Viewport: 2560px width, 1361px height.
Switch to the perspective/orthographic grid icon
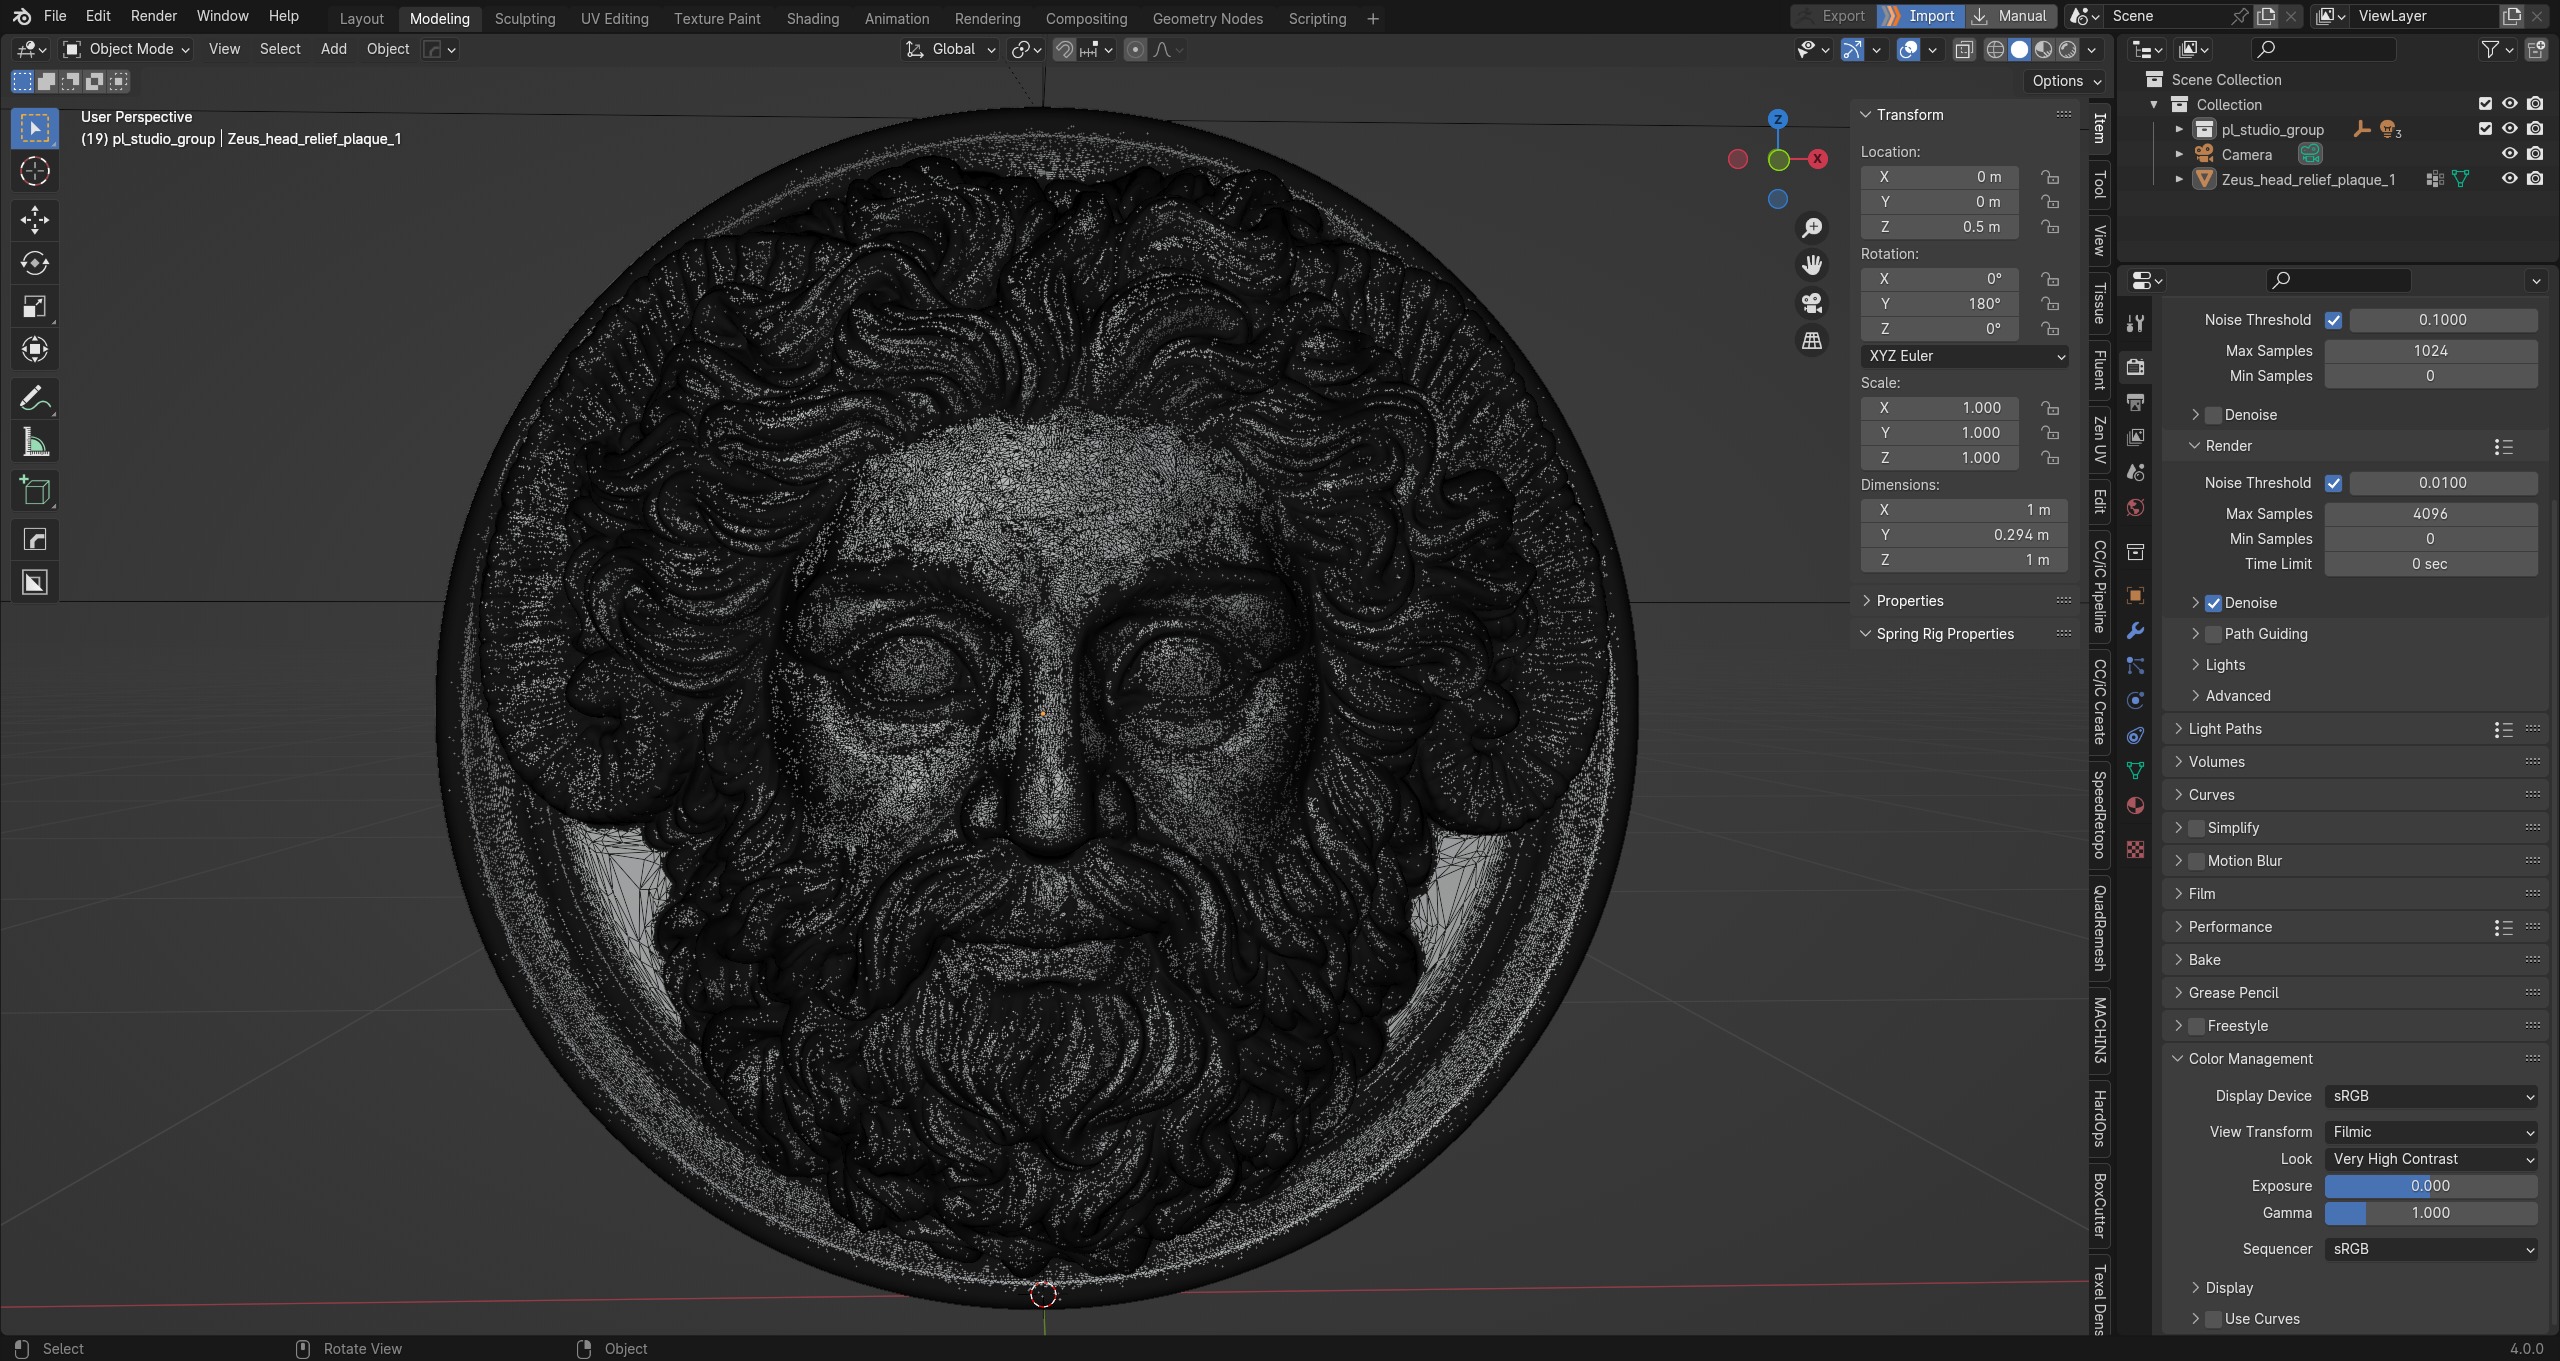[x=1811, y=341]
